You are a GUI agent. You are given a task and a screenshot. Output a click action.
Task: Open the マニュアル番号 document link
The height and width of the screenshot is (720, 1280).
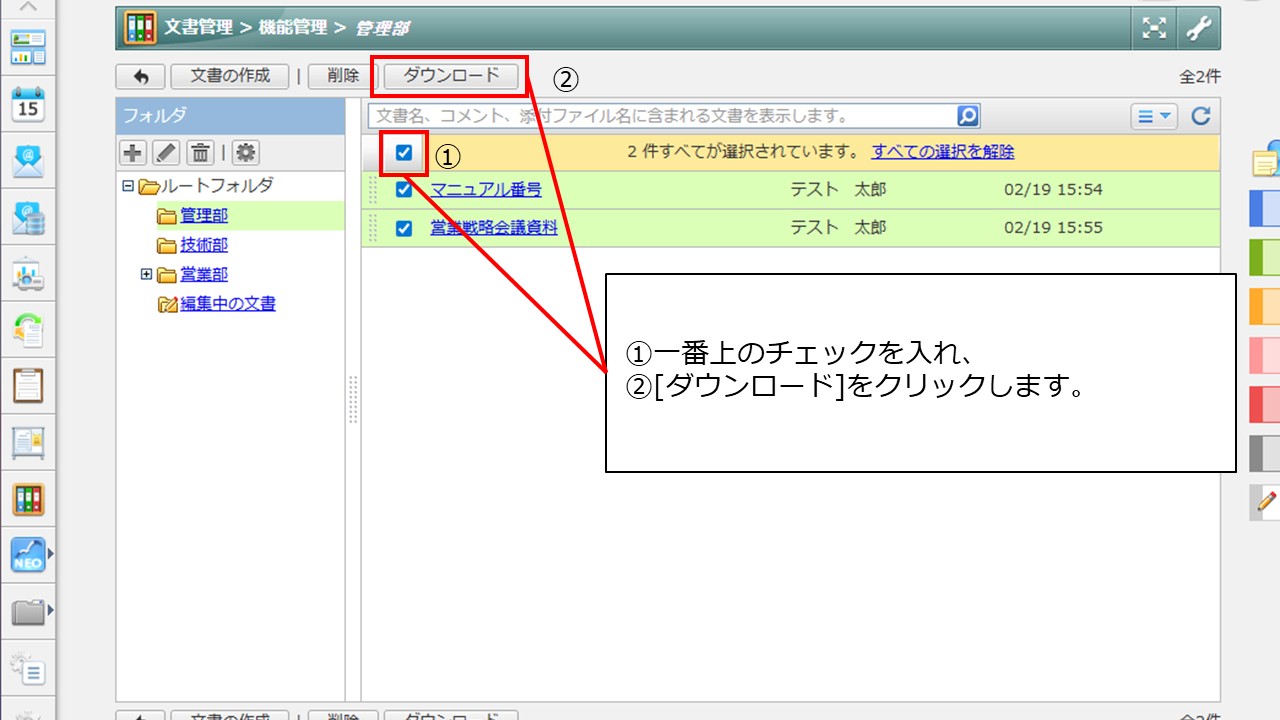486,190
